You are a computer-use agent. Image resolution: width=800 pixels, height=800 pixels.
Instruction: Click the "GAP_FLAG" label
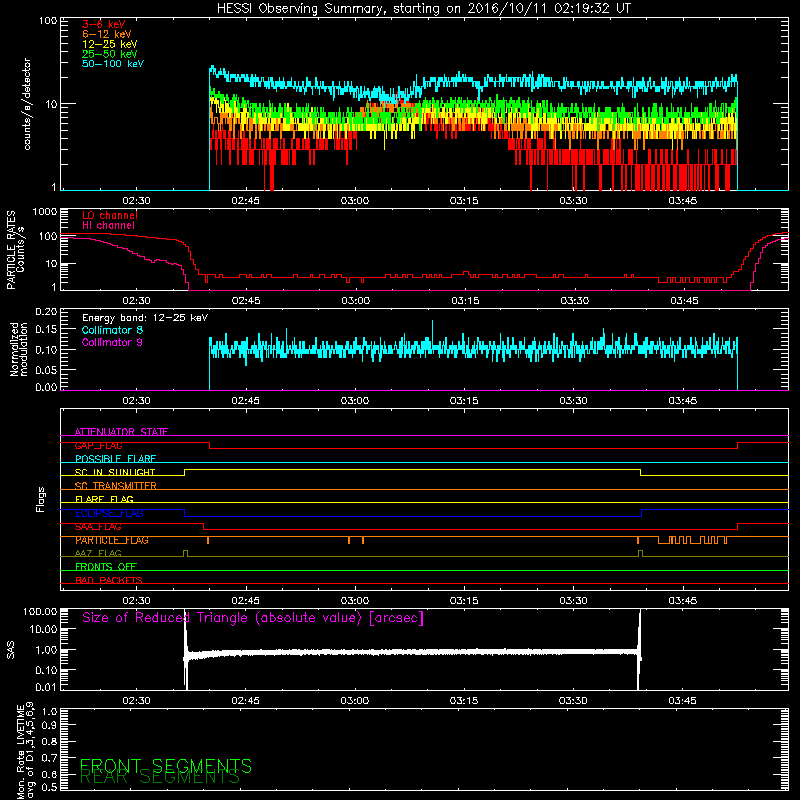click(x=98, y=445)
